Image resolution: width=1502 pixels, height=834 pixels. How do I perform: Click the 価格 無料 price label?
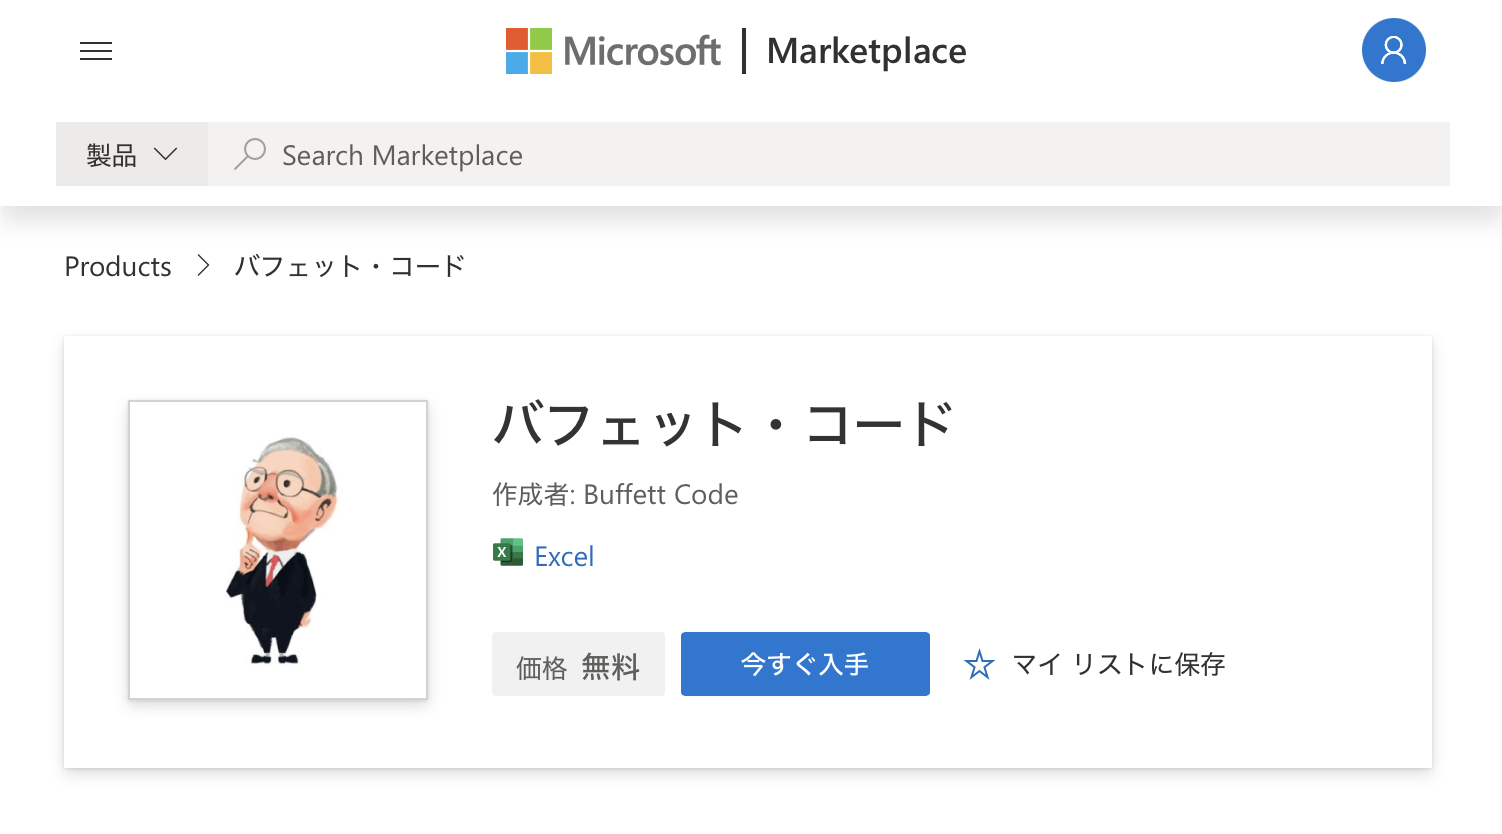coord(578,663)
